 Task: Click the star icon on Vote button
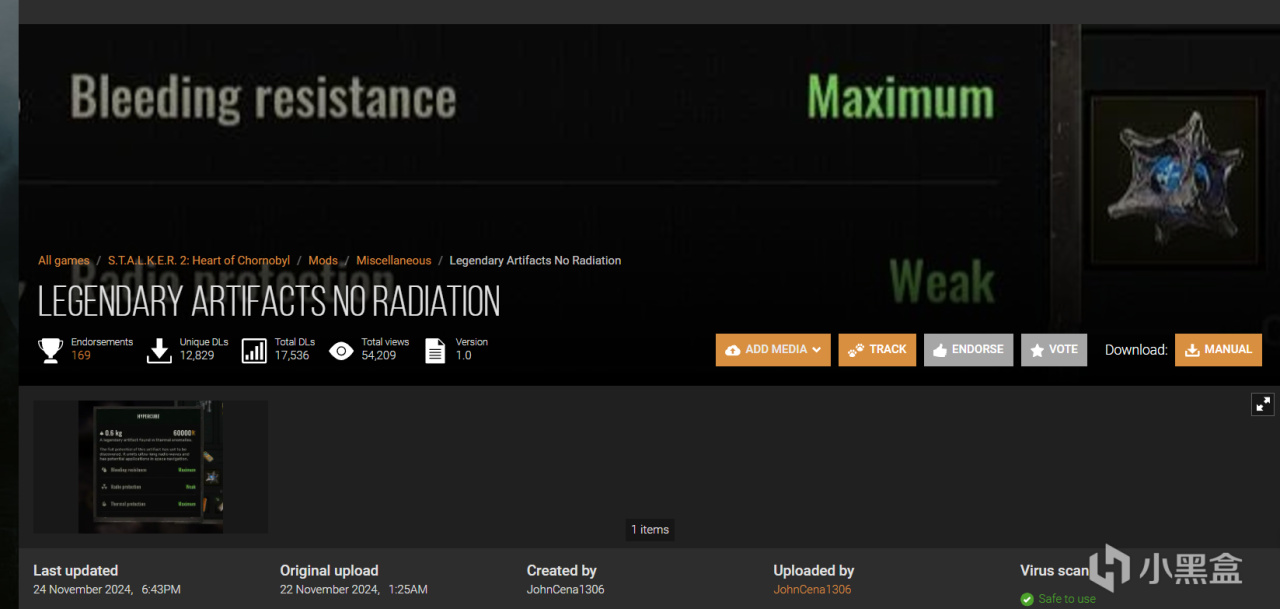coord(1037,350)
